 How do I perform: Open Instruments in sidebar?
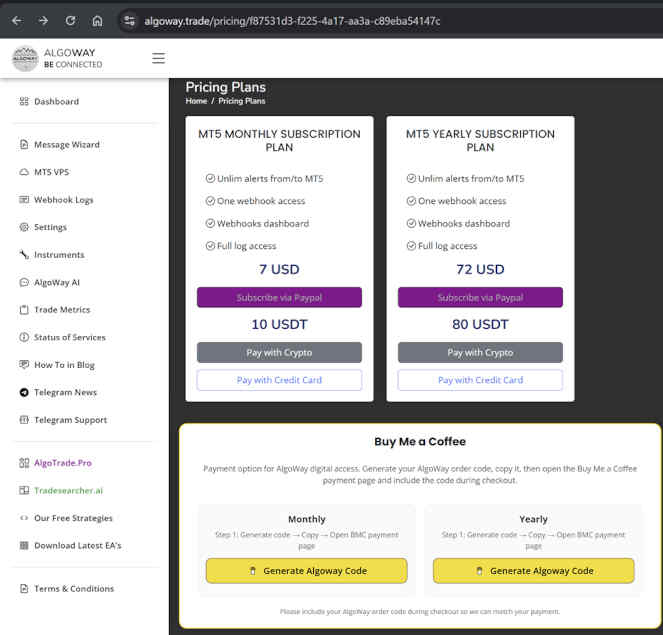pos(59,255)
